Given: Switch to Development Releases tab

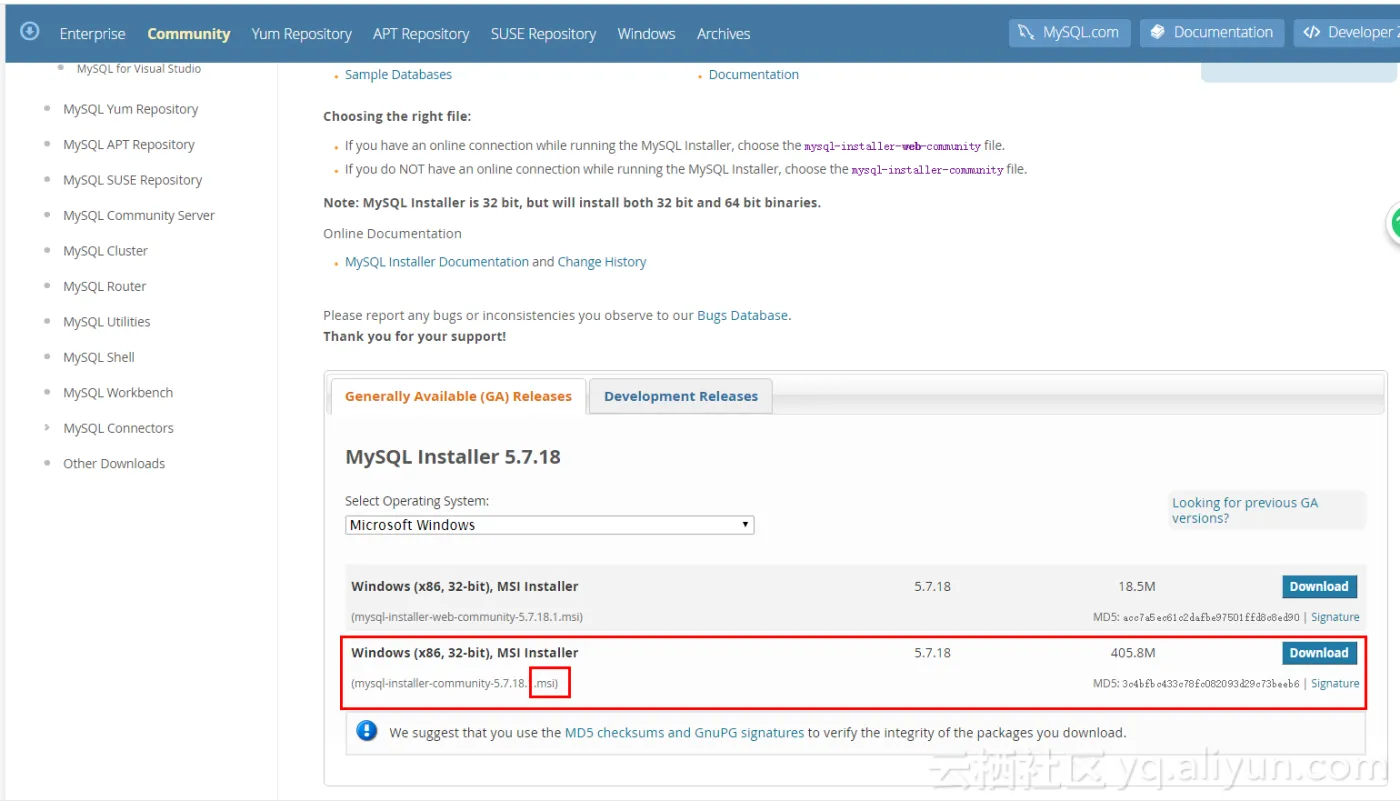Looking at the screenshot, I should (681, 396).
